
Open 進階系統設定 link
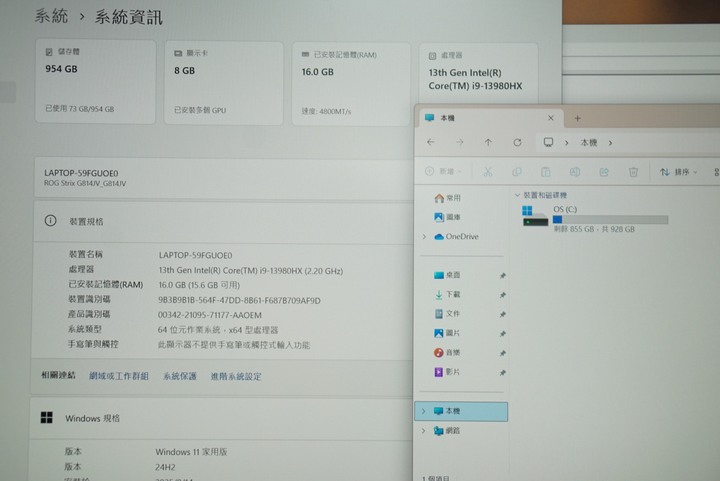(x=236, y=376)
